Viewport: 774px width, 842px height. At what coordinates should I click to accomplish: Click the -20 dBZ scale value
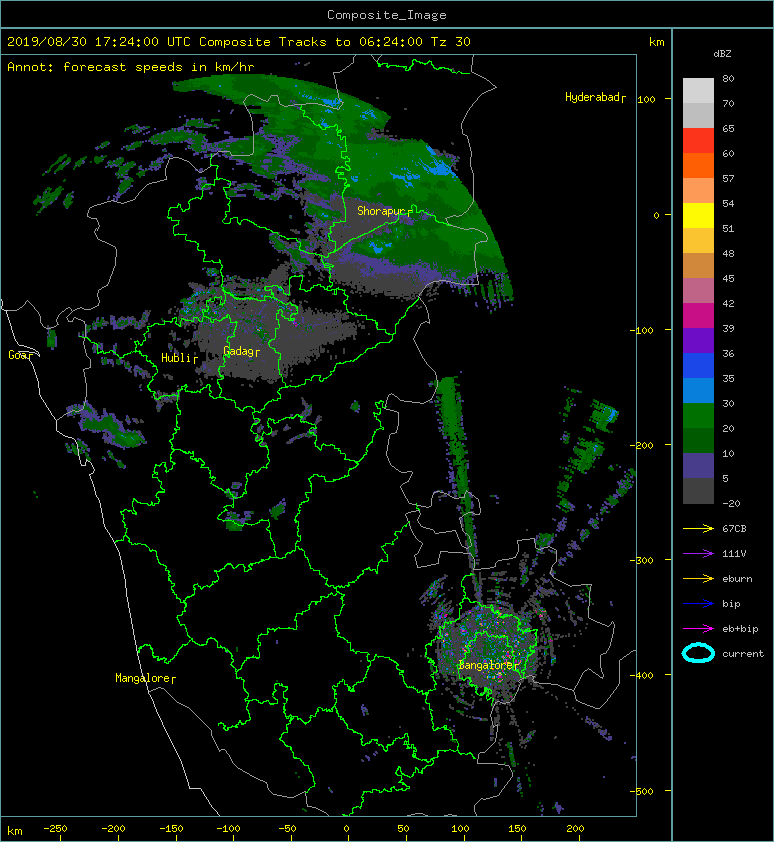coord(731,503)
